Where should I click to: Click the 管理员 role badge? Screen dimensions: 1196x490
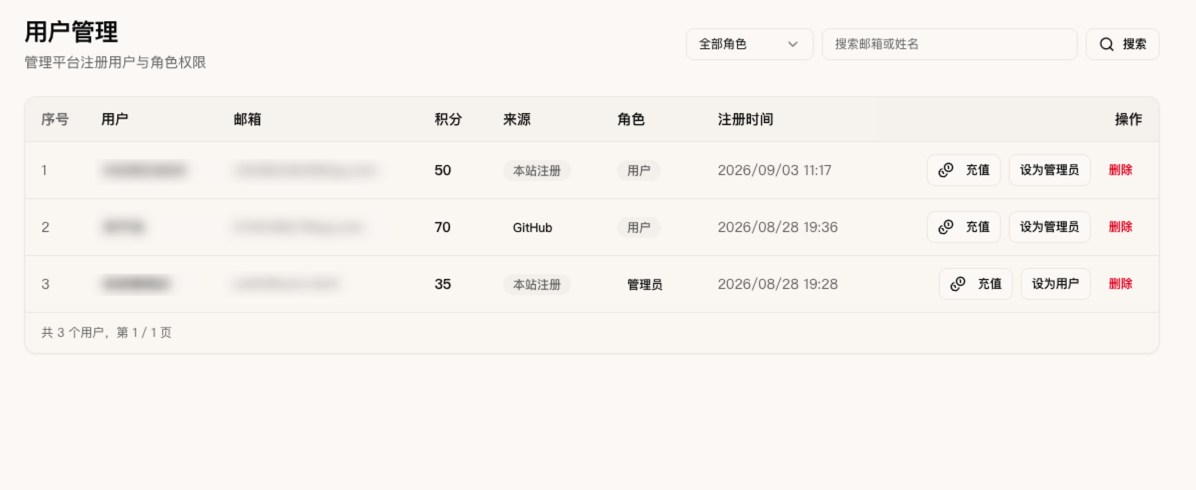click(x=645, y=284)
